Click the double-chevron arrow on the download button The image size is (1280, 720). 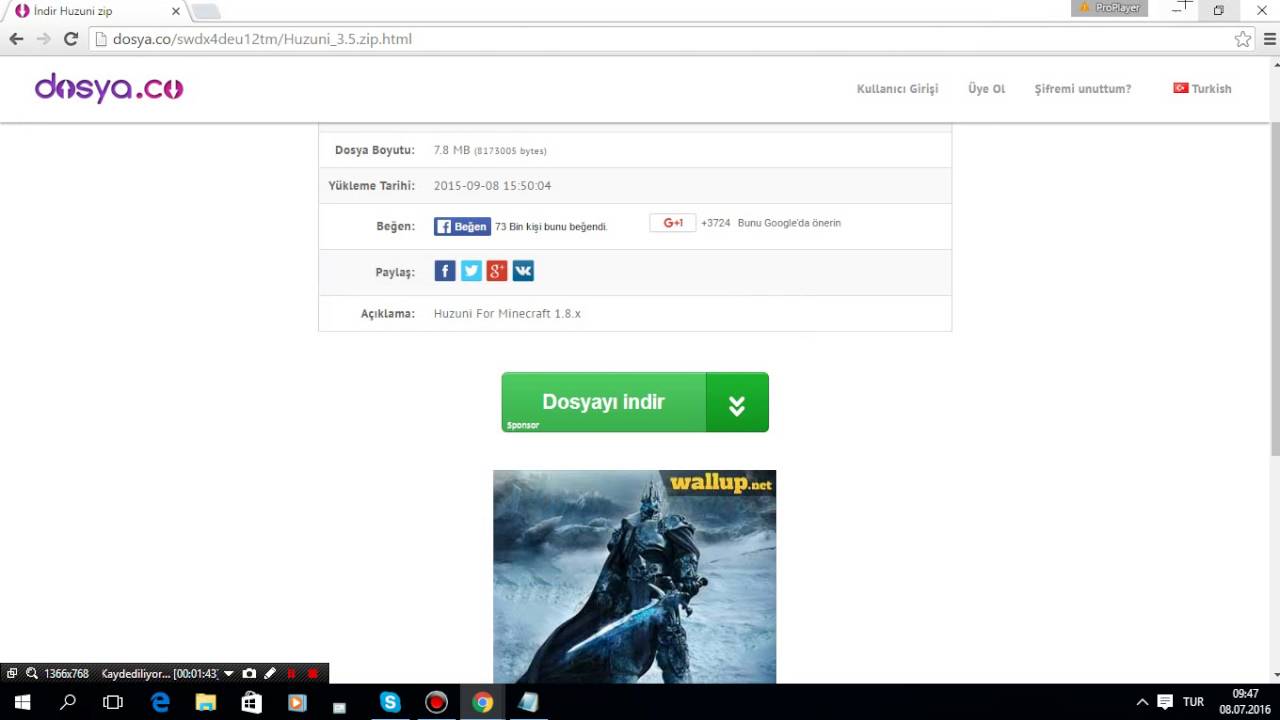(x=737, y=404)
